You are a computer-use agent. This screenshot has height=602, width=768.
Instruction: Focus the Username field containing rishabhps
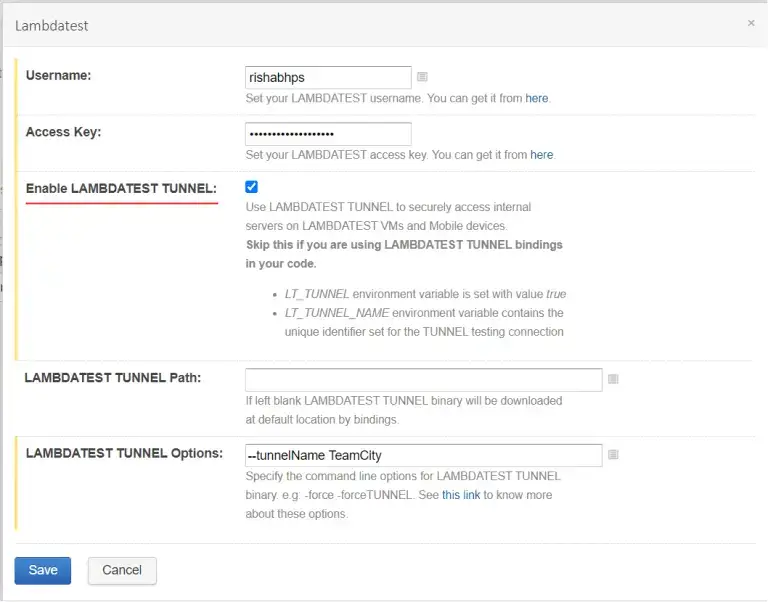point(328,77)
